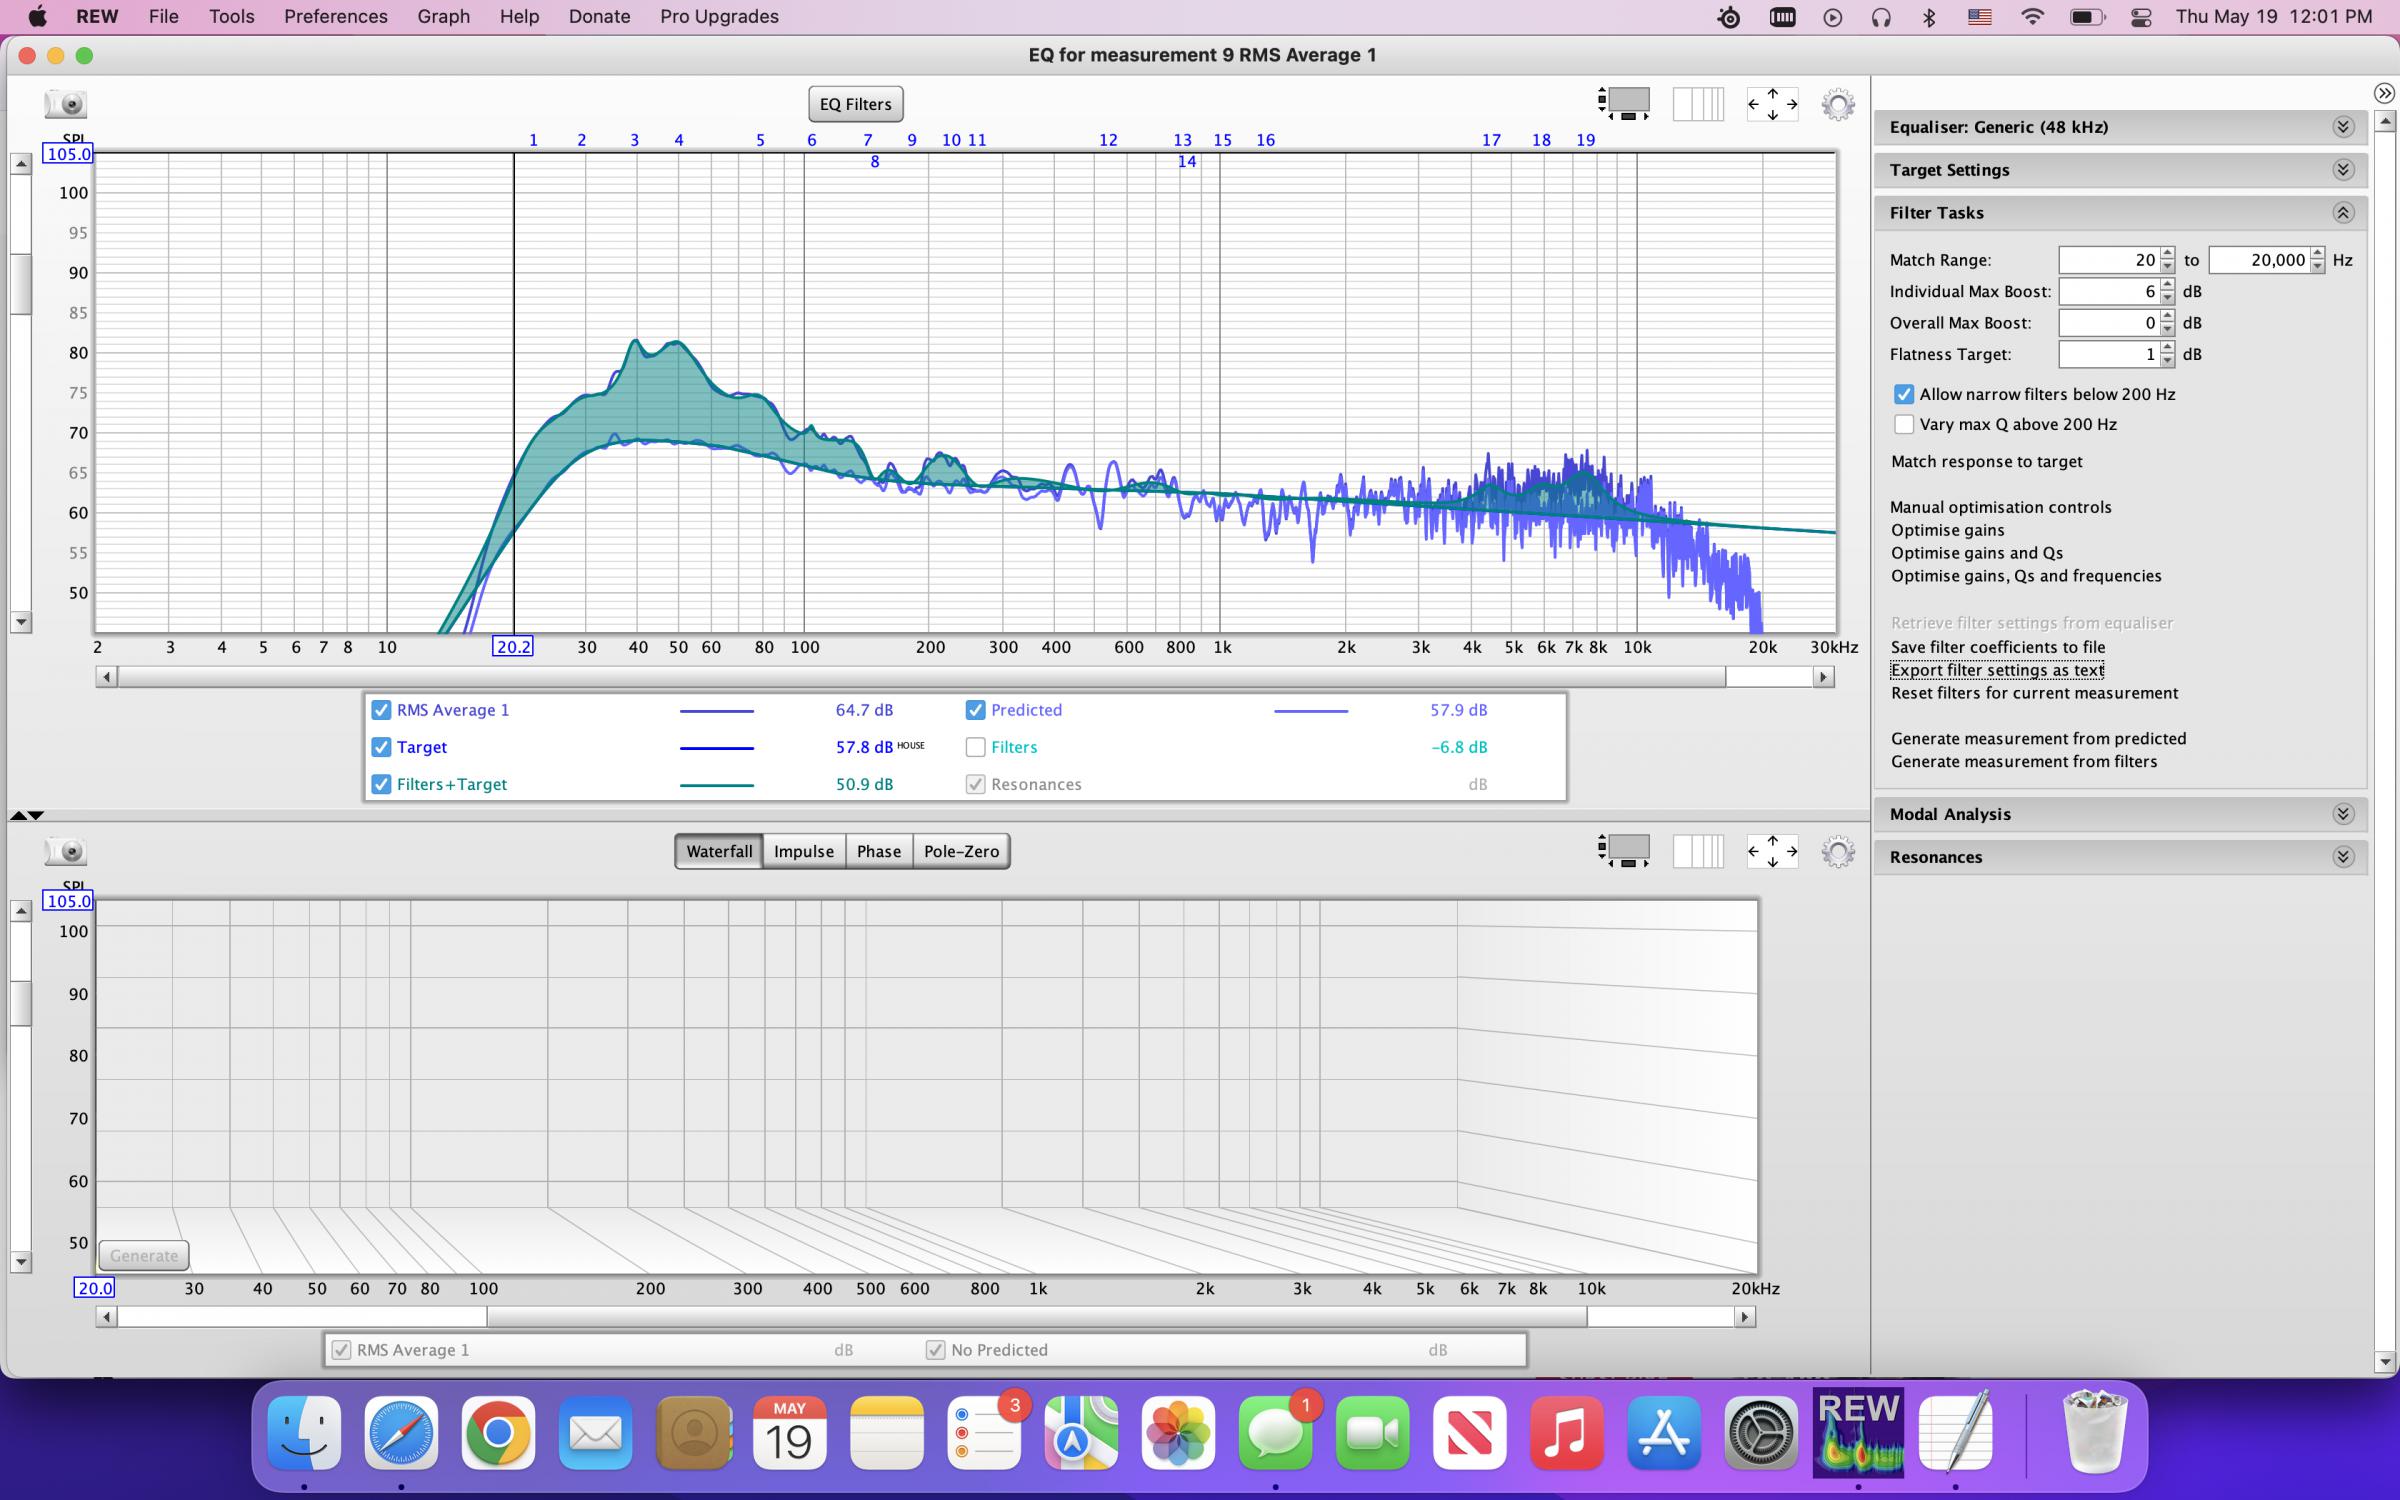Screen dimensions: 2400x1500
Task: Click the frequency axis divisions icon
Action: [1700, 103]
